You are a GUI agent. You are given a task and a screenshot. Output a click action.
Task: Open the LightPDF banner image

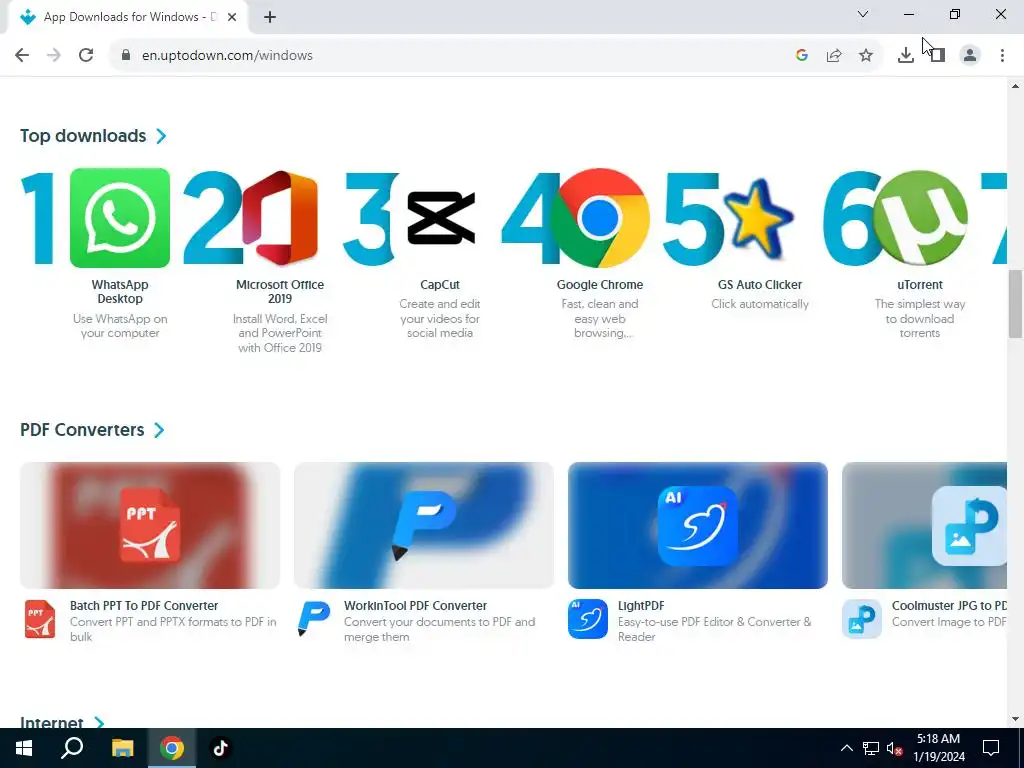[x=697, y=525]
